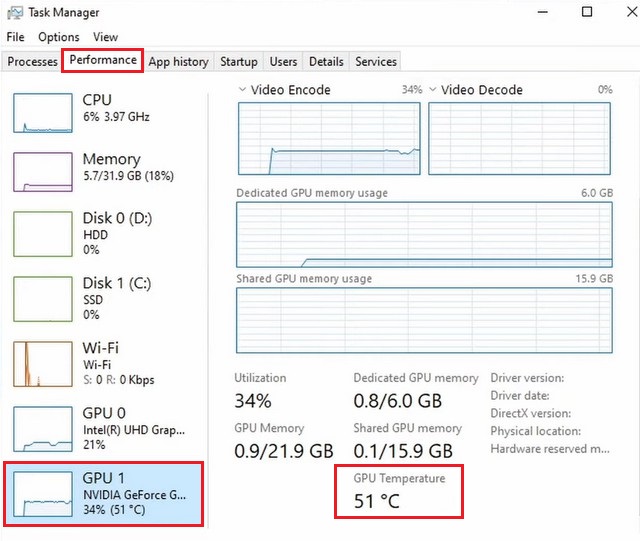Maximize the Task Manager window
640x541 pixels.
pyautogui.click(x=587, y=12)
